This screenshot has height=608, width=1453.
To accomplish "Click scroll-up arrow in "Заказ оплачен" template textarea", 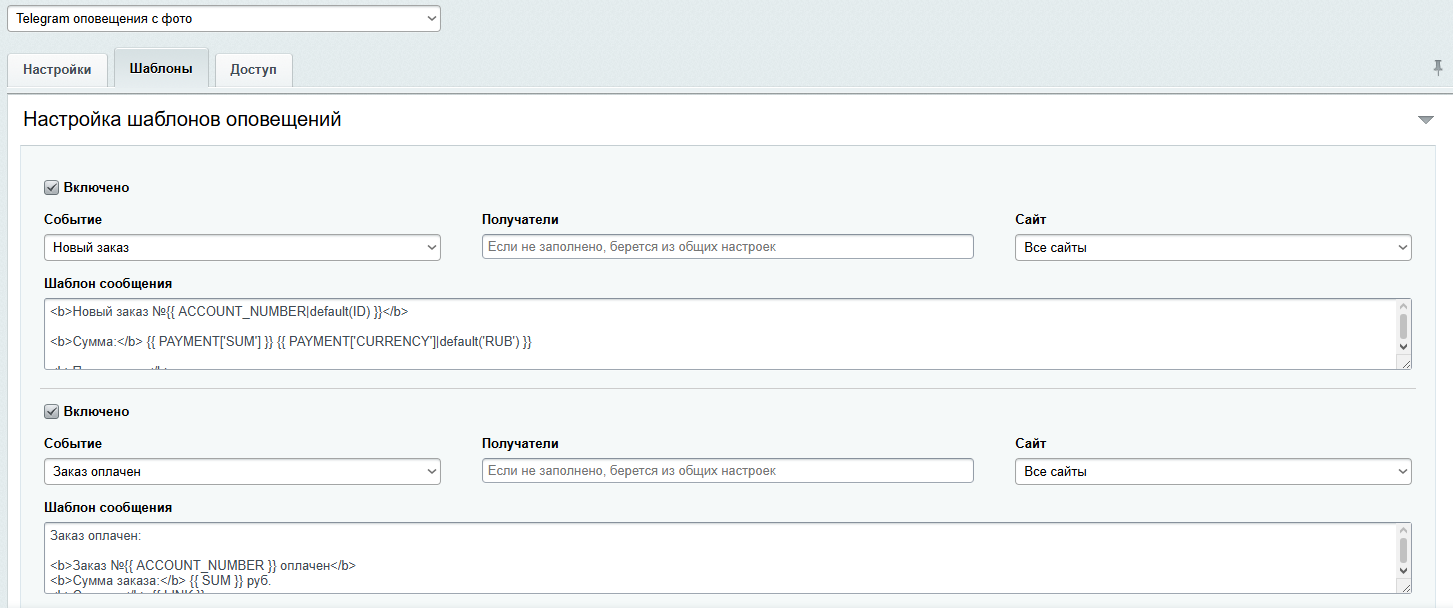I will click(x=1403, y=531).
